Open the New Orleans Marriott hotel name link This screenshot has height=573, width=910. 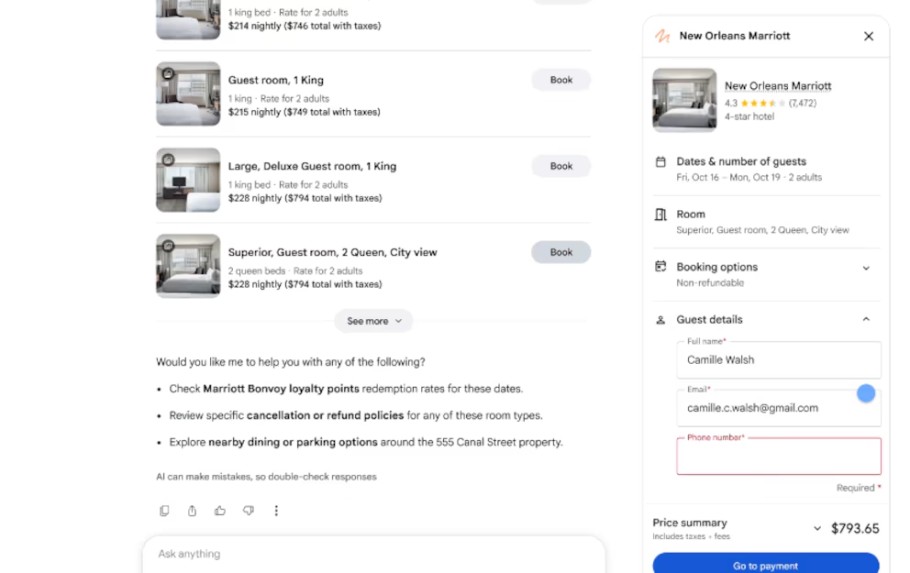[x=778, y=86]
